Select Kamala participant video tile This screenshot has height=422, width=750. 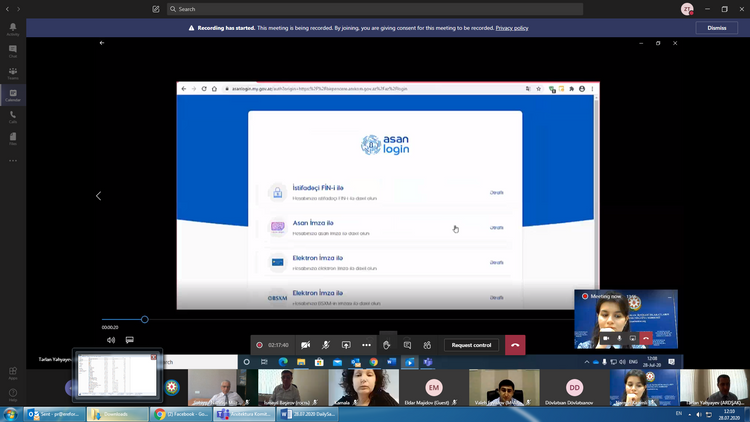point(364,388)
